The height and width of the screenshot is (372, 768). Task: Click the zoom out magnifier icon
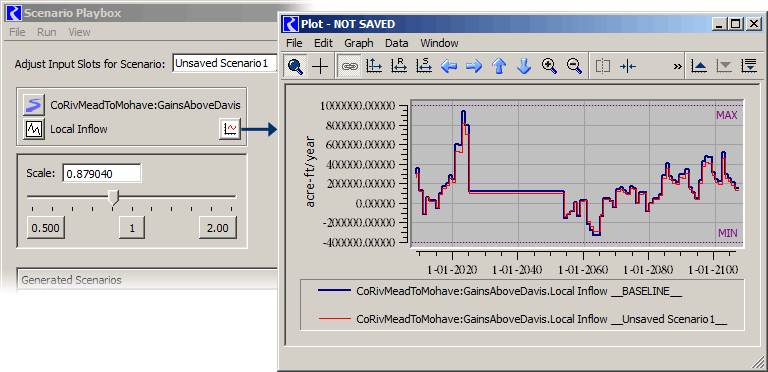[x=574, y=66]
